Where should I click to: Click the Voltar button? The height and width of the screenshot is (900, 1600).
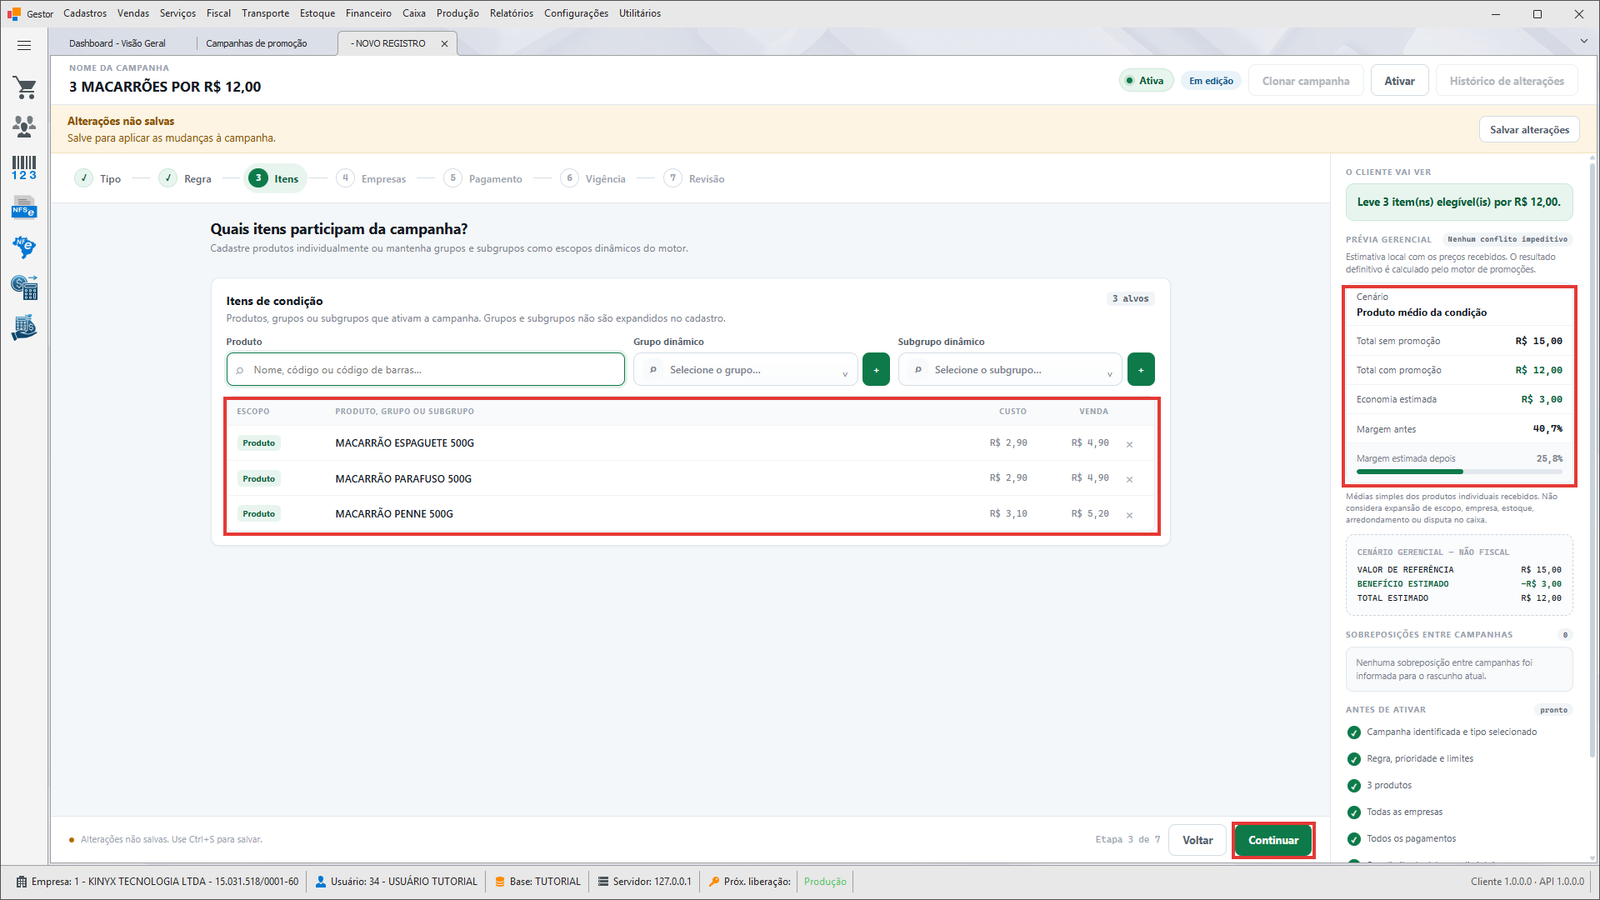point(1197,840)
